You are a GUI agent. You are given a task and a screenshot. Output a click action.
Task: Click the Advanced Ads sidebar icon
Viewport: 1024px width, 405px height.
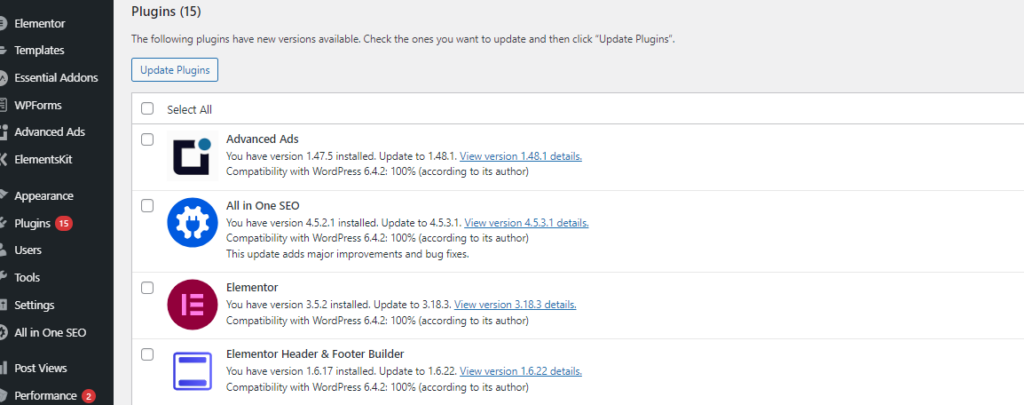tap(3, 132)
